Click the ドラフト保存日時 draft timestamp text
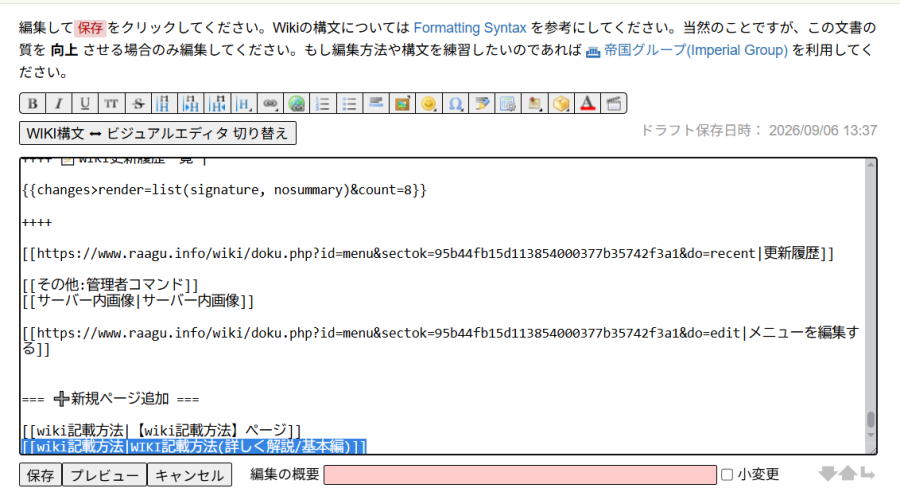Viewport: 900px width, 496px height. pyautogui.click(x=758, y=130)
